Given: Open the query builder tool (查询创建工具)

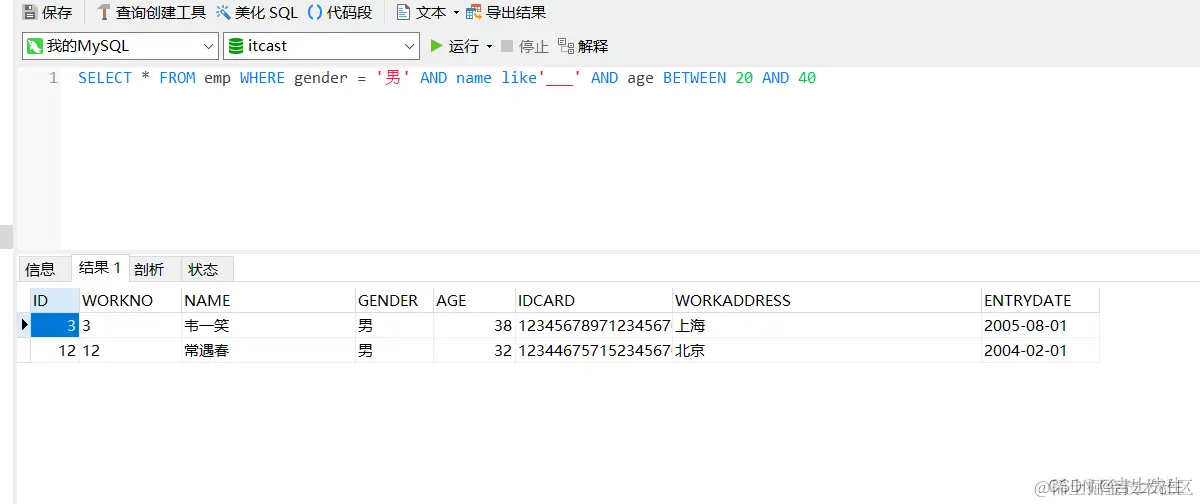Looking at the screenshot, I should (151, 13).
